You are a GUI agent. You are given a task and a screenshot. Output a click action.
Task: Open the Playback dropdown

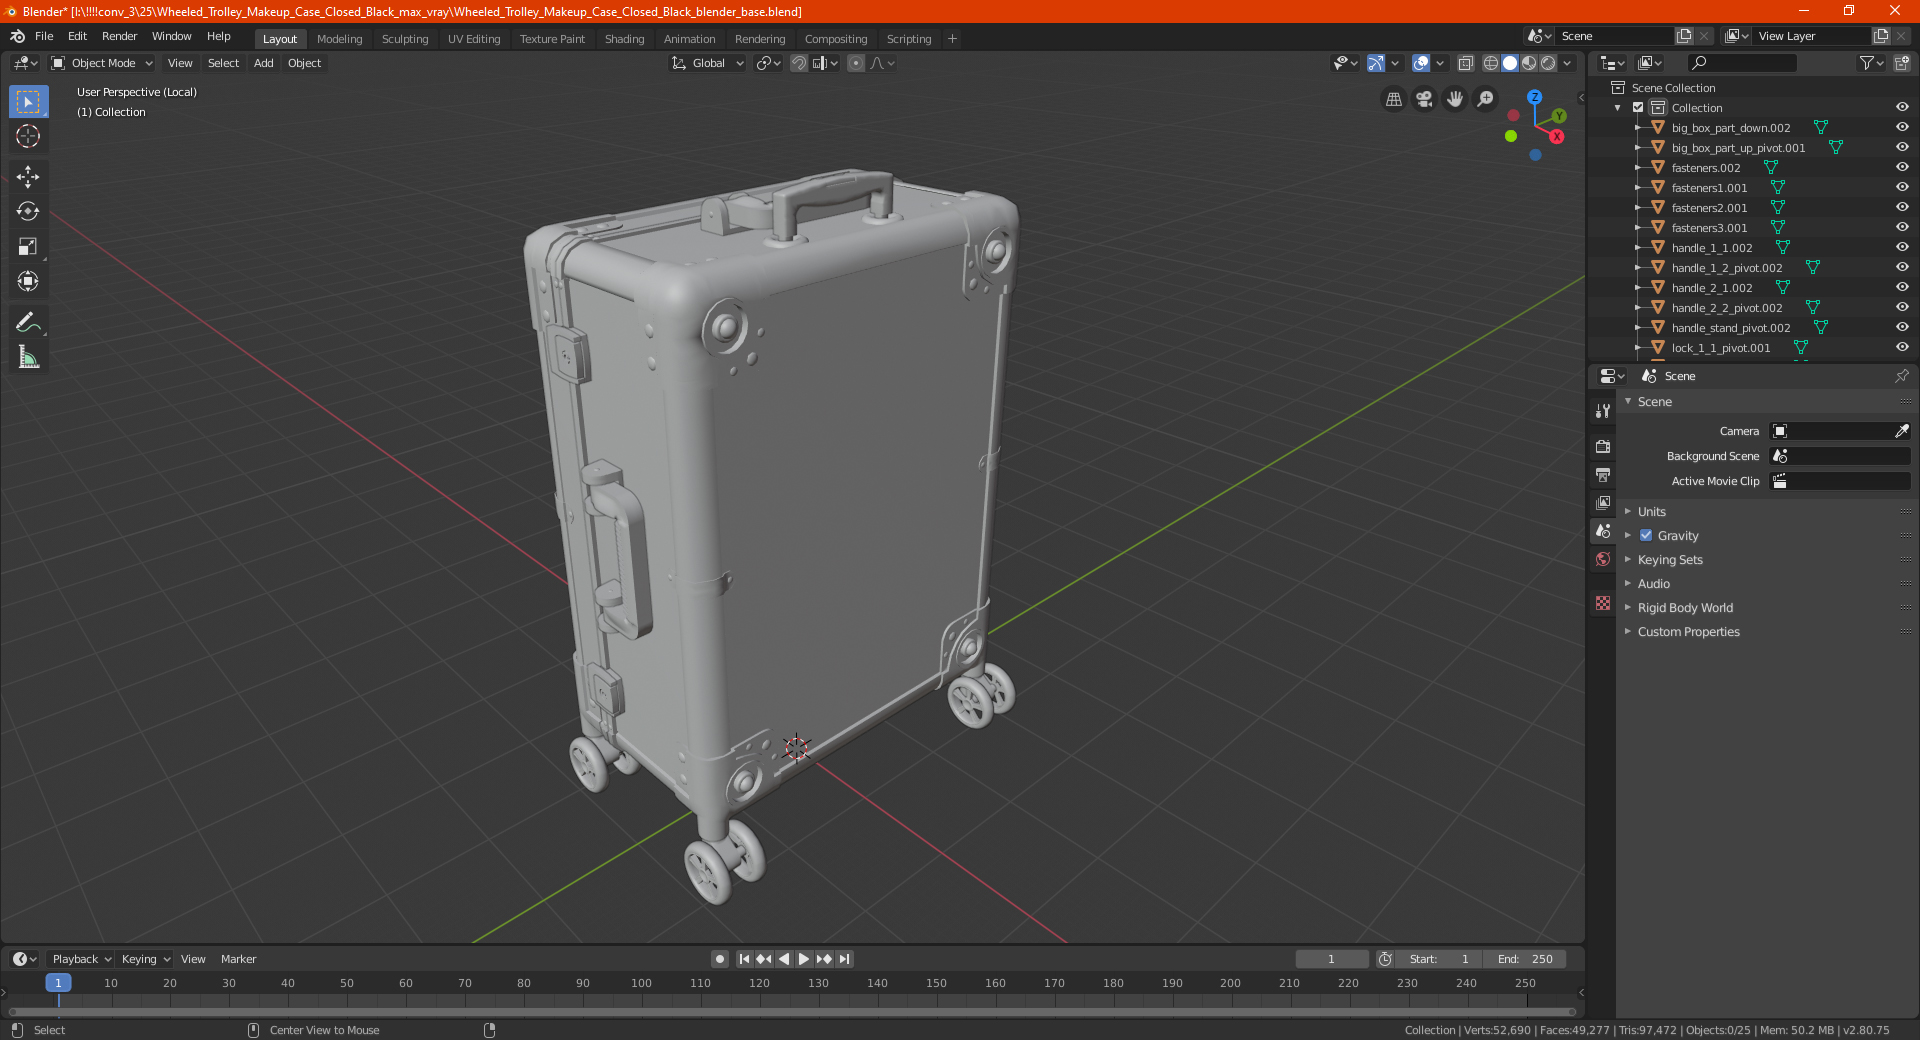click(x=81, y=959)
